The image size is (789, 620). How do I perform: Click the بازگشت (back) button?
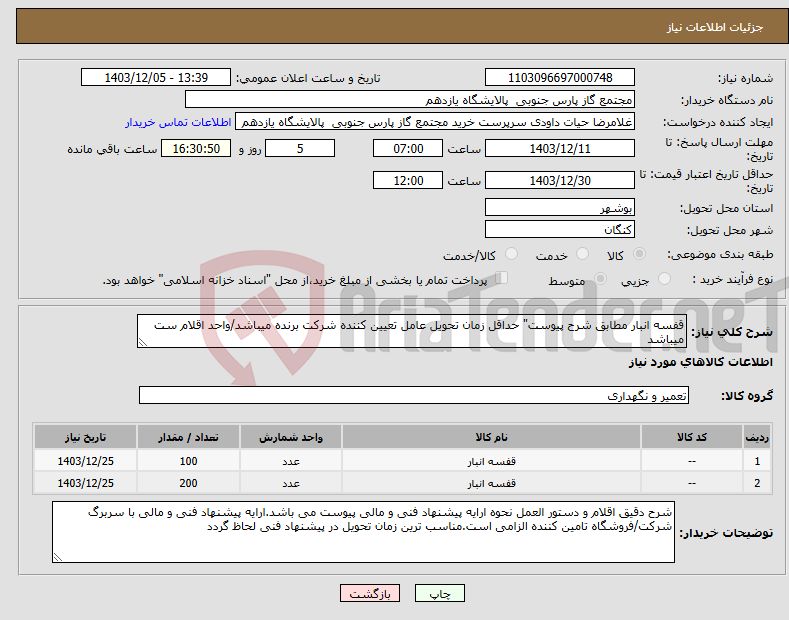pos(370,593)
